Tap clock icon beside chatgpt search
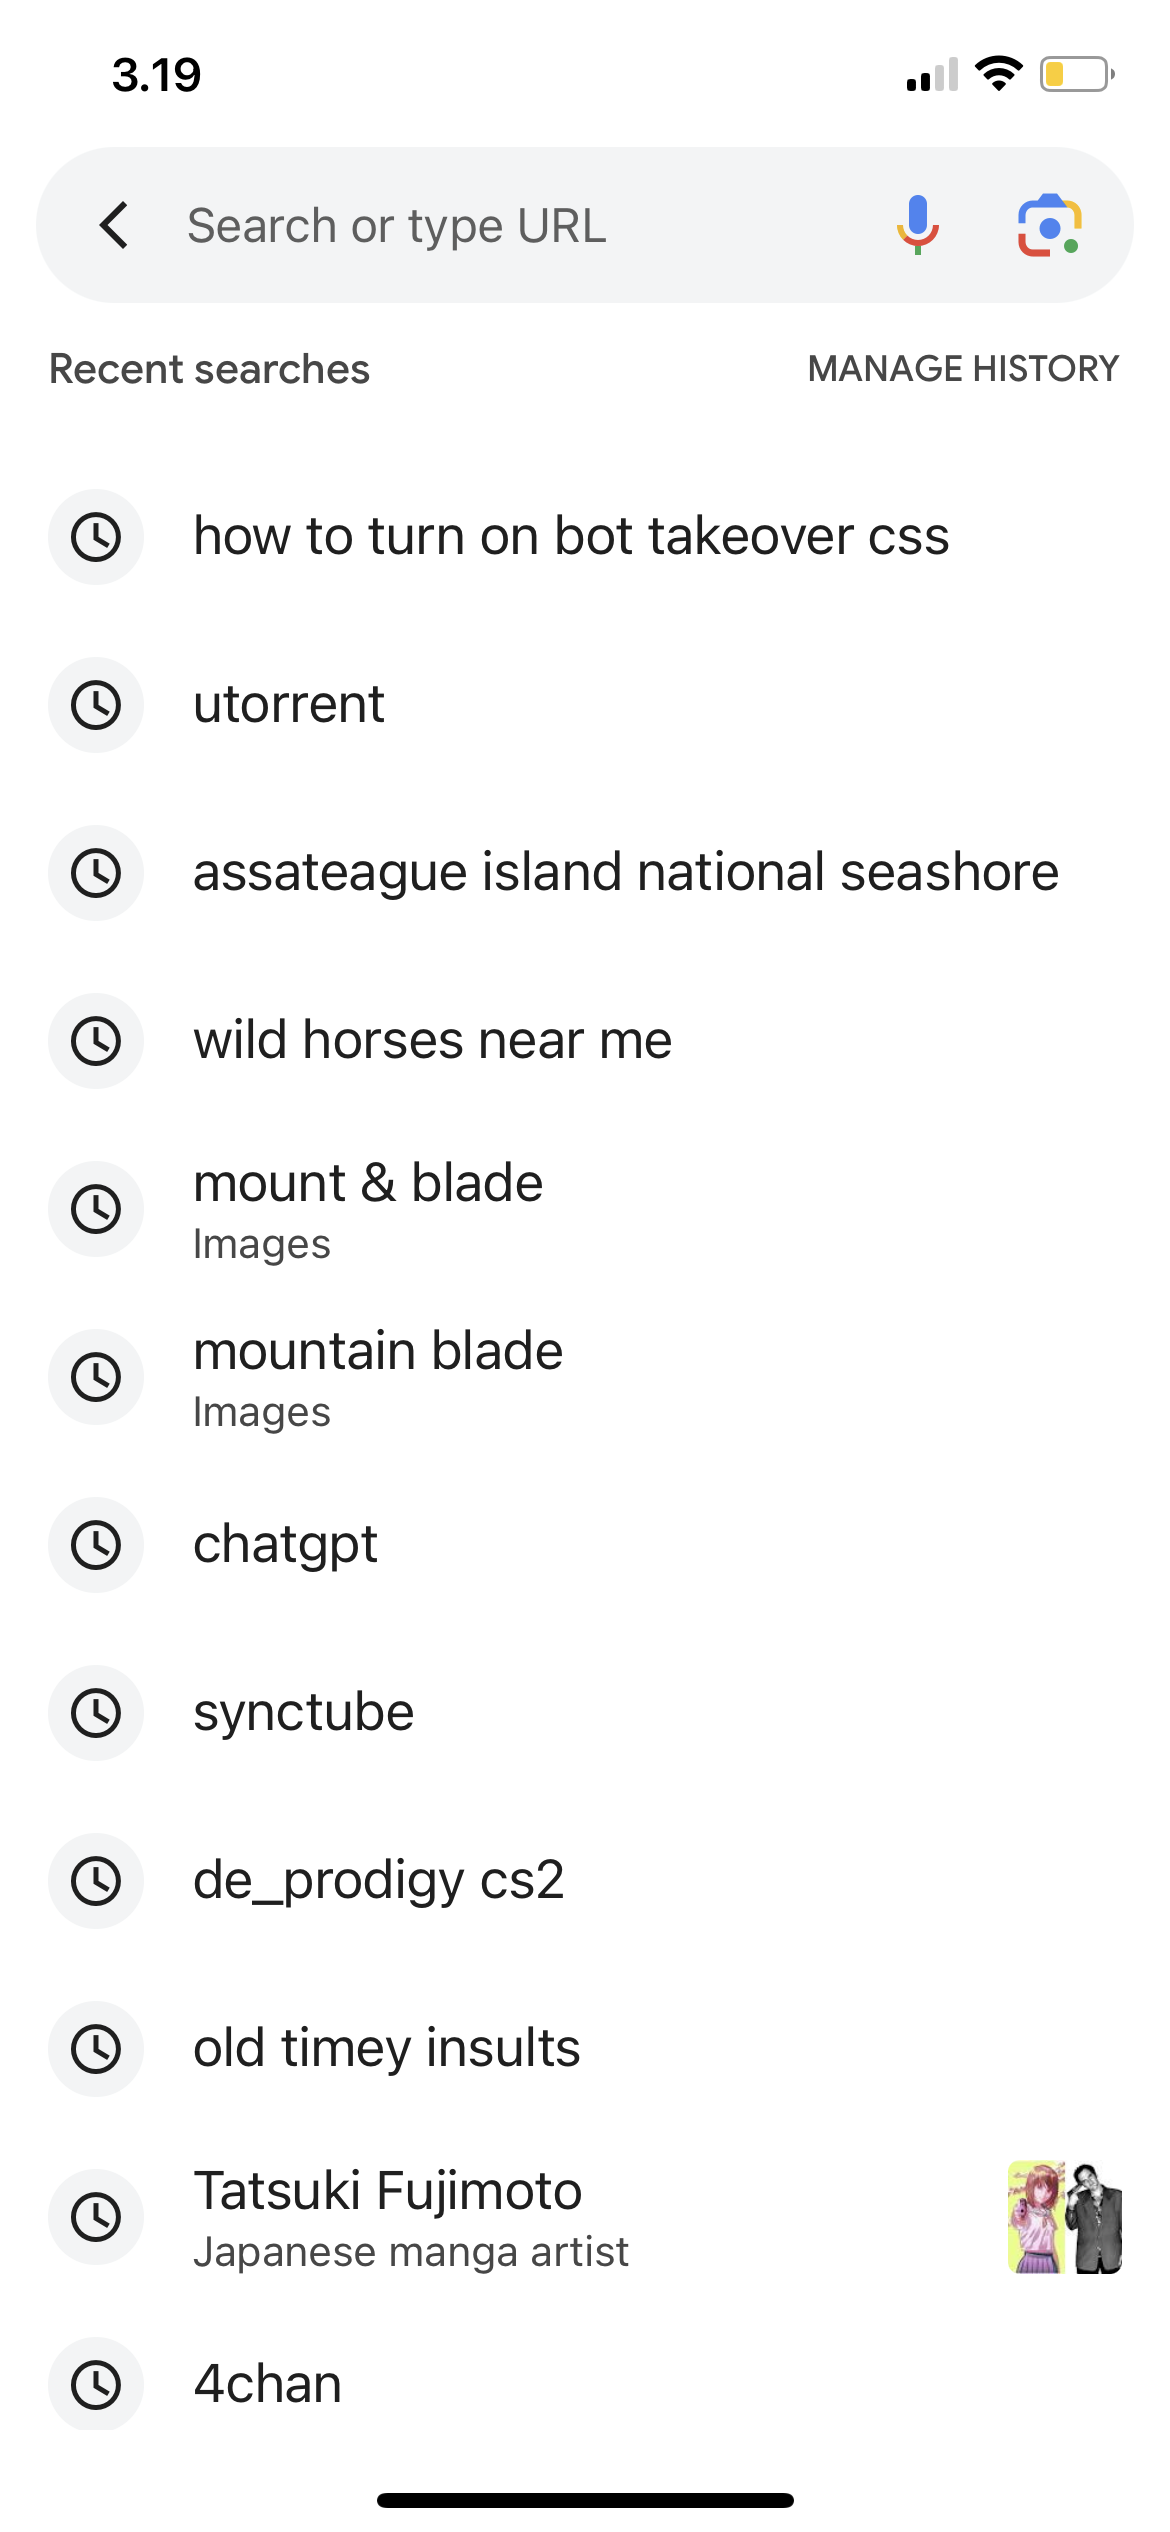The height and width of the screenshot is (2532, 1170). (x=96, y=1545)
